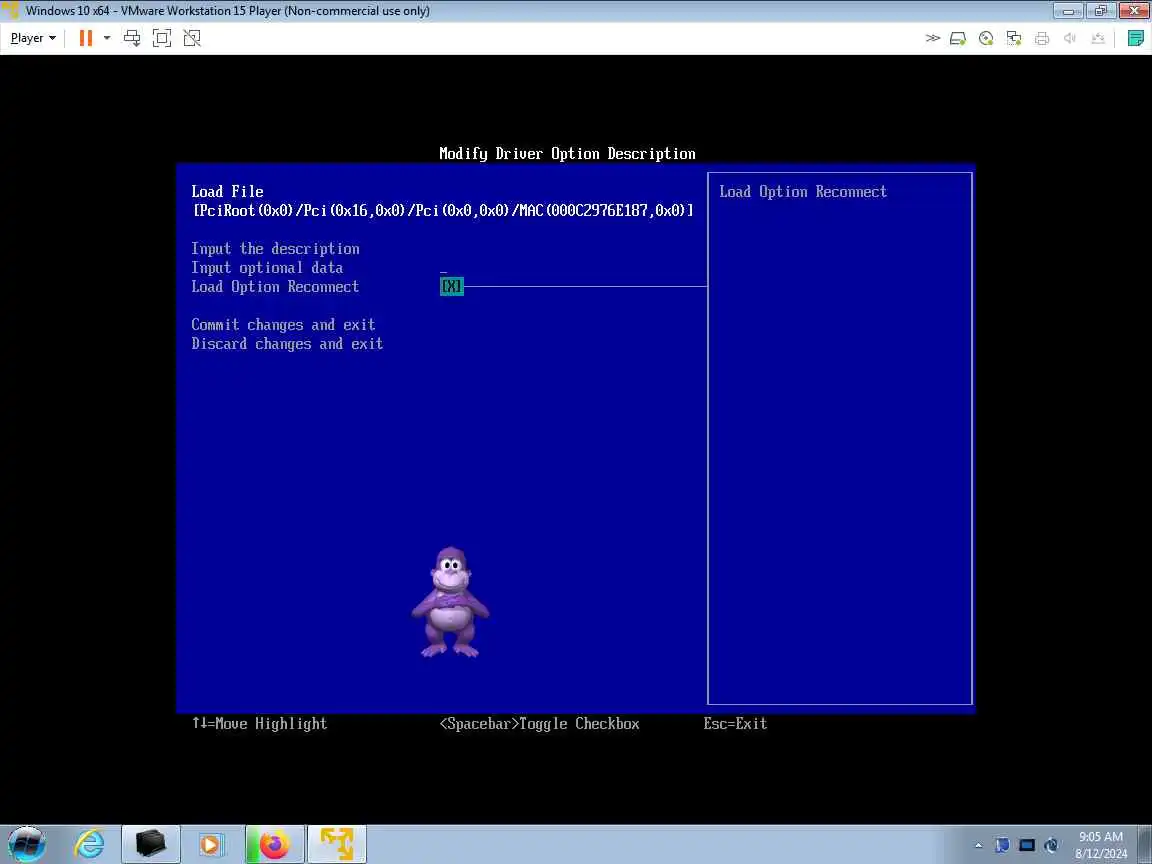Screen dimensions: 1152x864
Task: Click the Move Highlight hint text
Action: (259, 724)
